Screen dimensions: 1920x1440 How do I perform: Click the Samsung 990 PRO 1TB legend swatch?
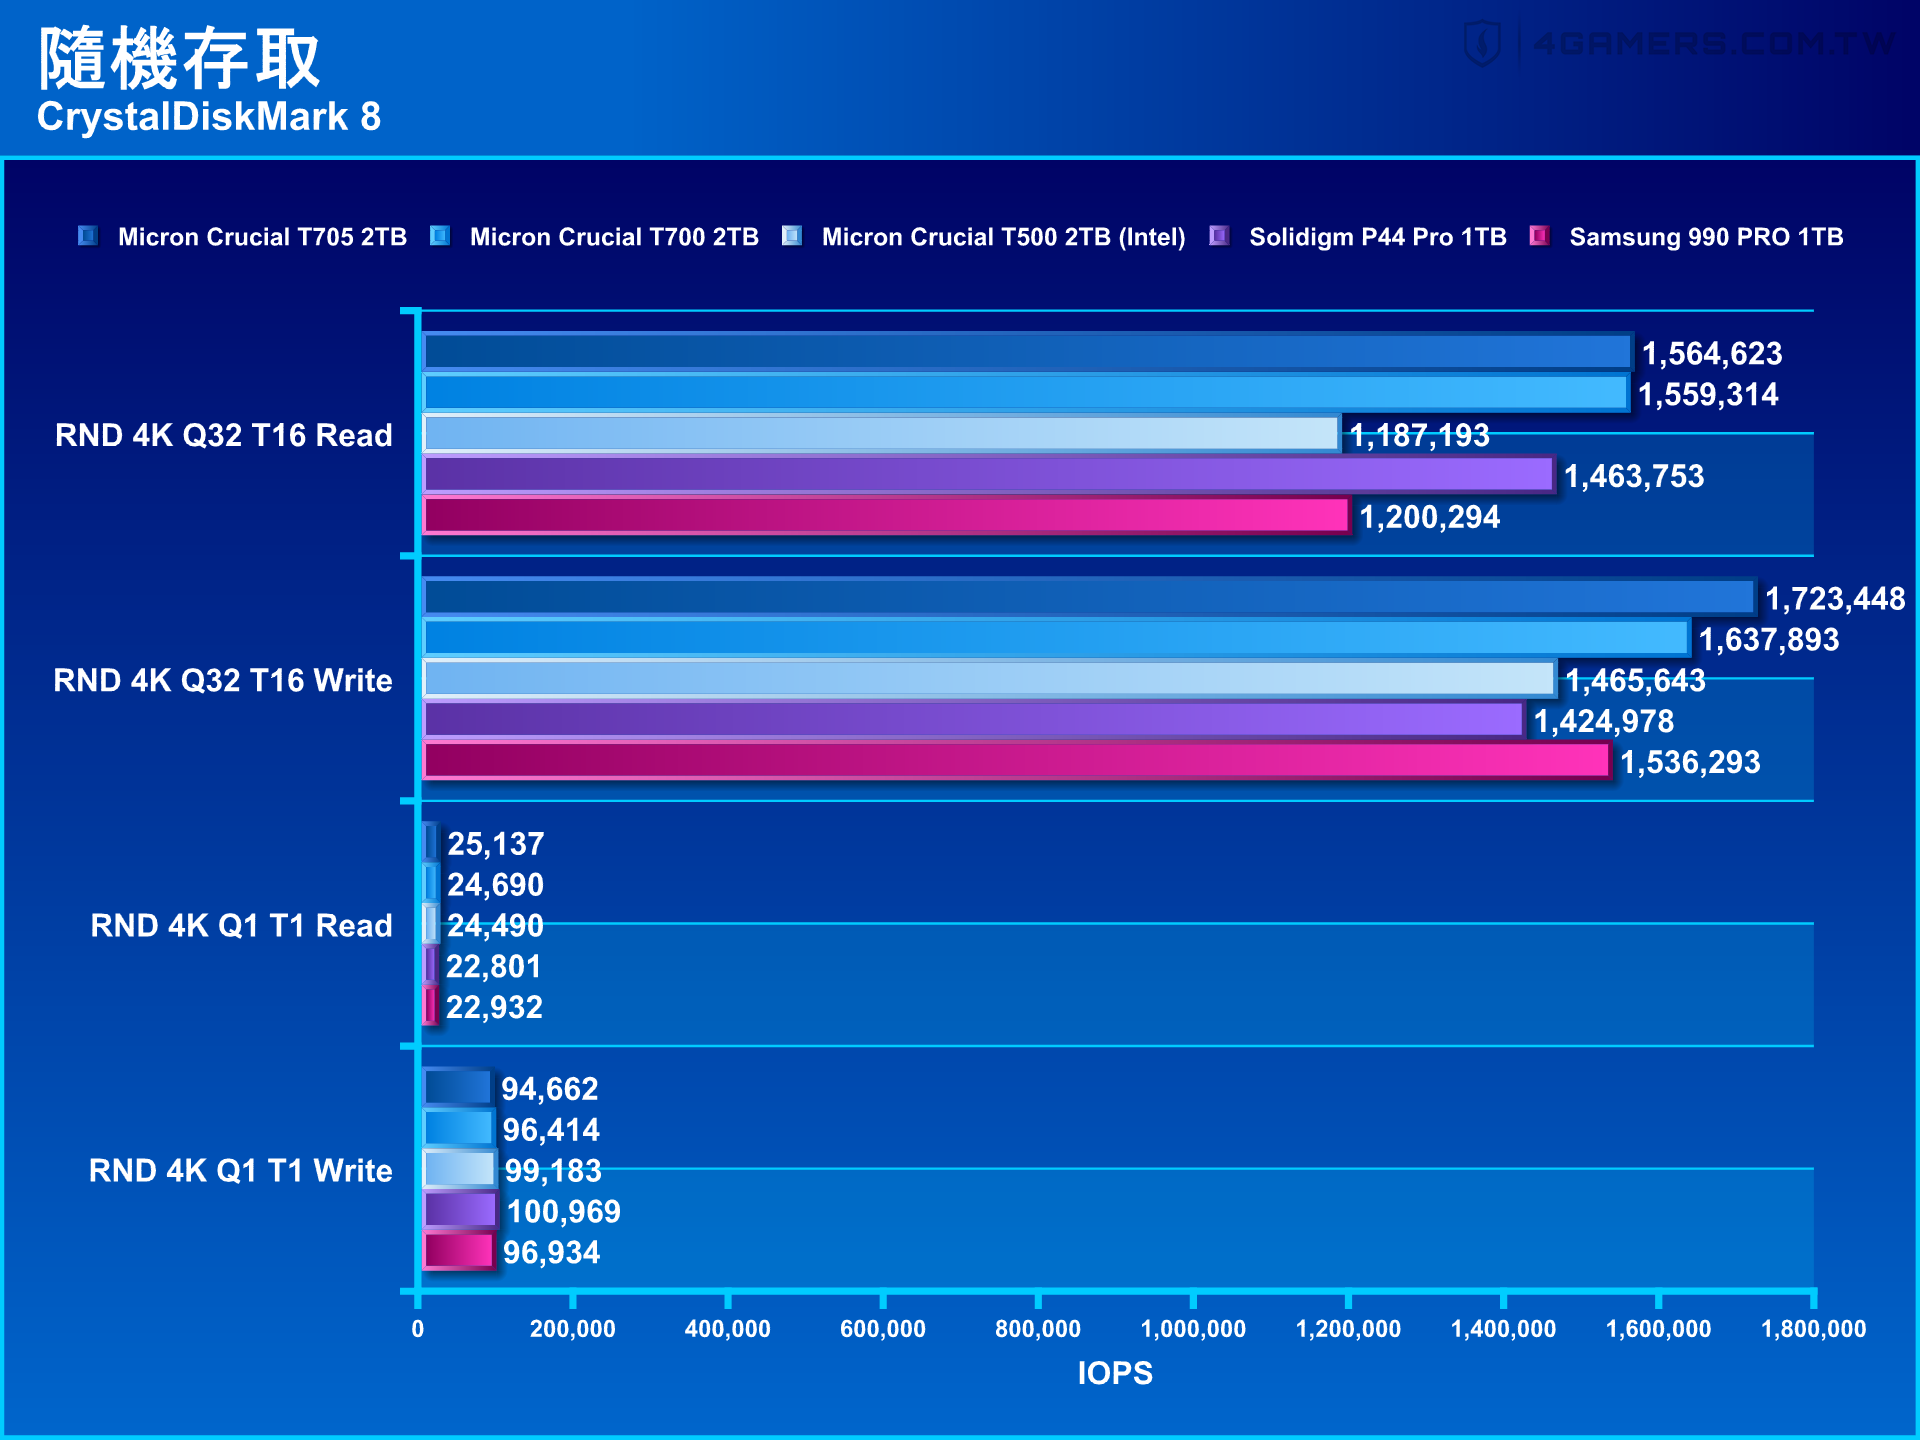tap(1540, 236)
